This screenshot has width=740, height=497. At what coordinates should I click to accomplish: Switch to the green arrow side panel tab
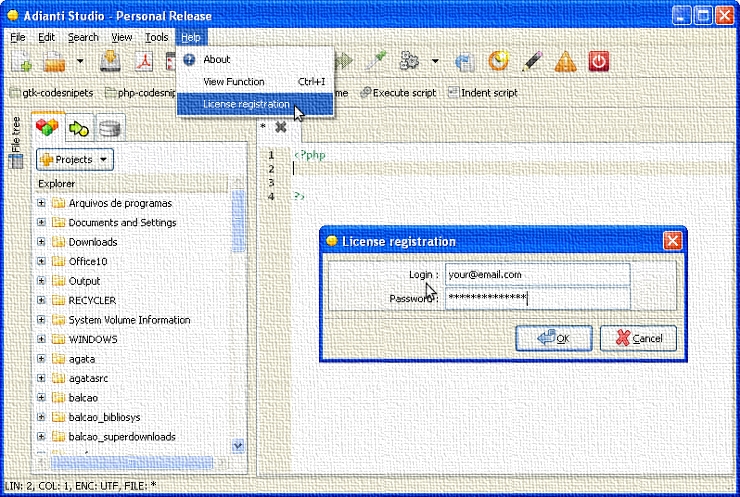pyautogui.click(x=79, y=128)
